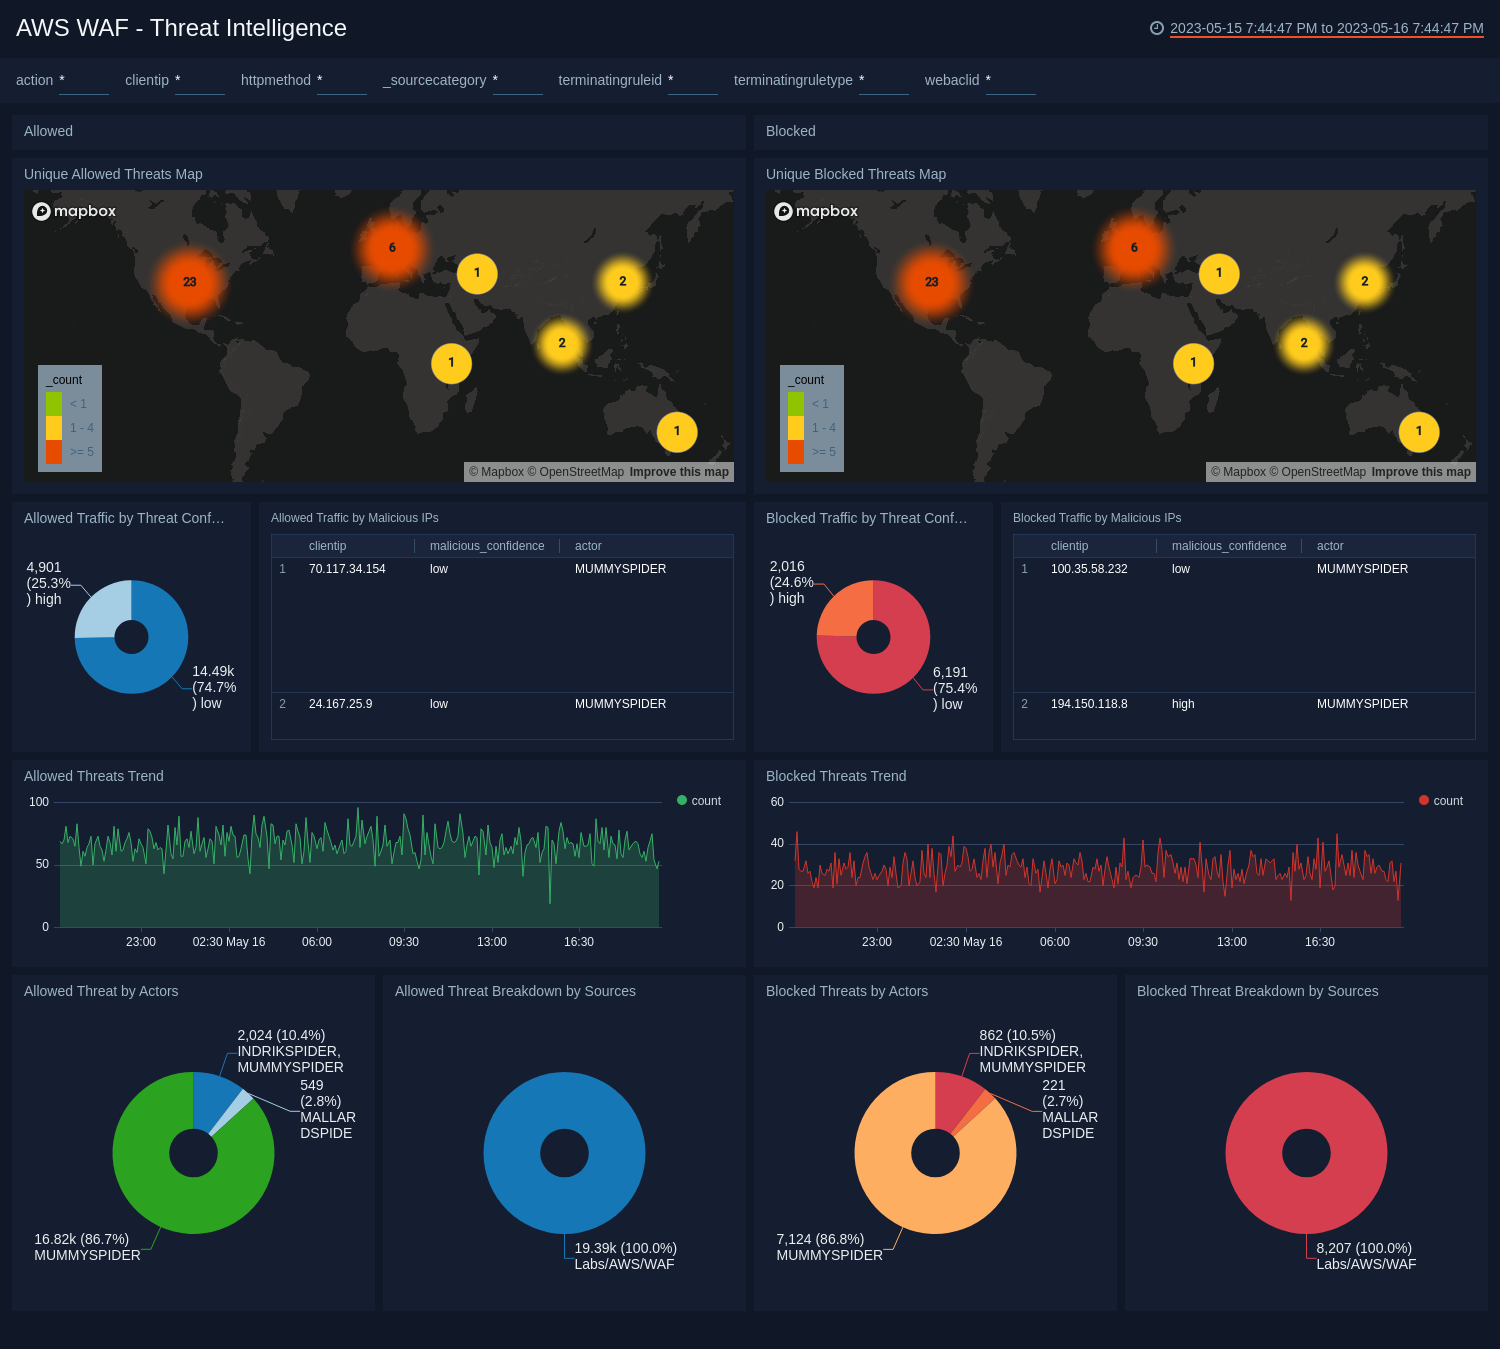Click the 23 cluster marker on Allowed map
This screenshot has width=1500, height=1349.
pos(189,282)
